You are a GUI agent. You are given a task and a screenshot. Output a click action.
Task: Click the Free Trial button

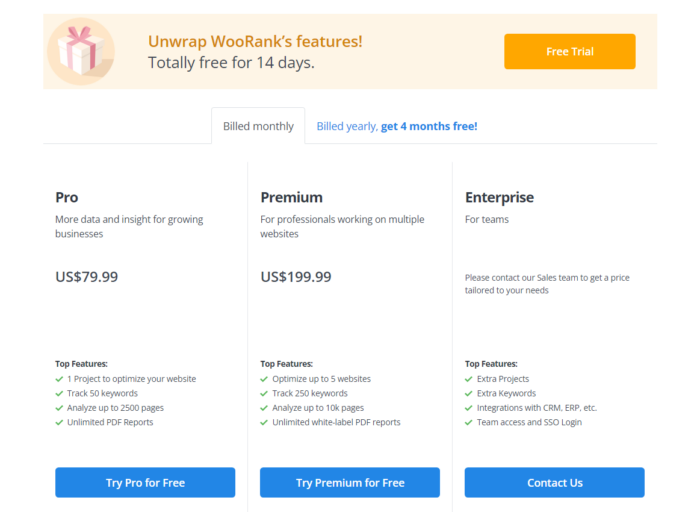pos(570,51)
